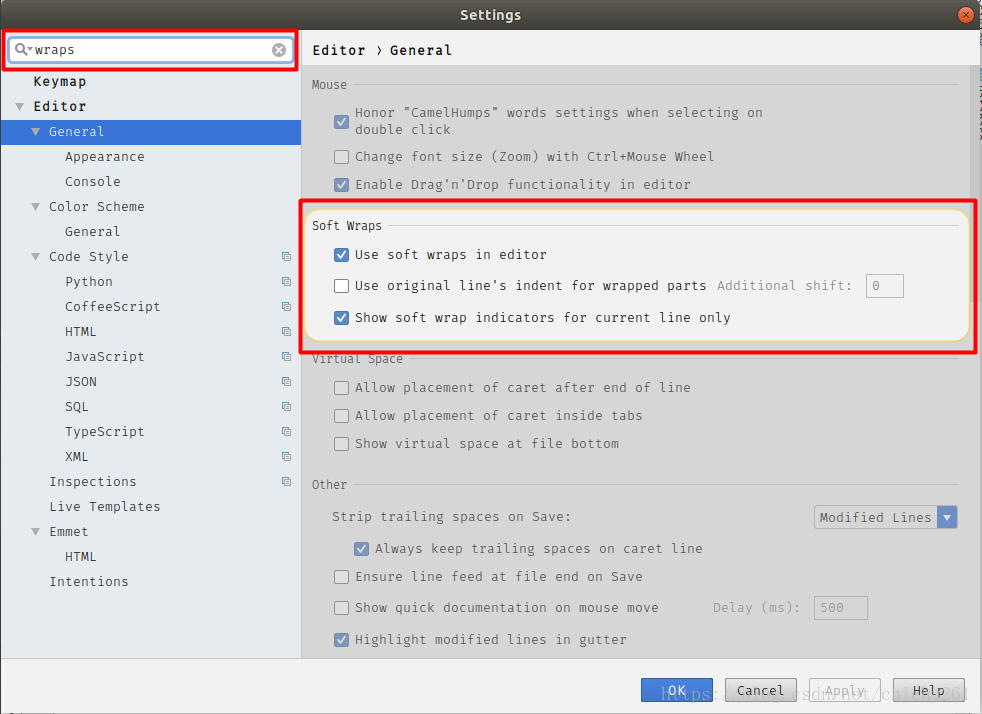Open JavaScript code style settings
This screenshot has height=714, width=982.
click(x=105, y=357)
